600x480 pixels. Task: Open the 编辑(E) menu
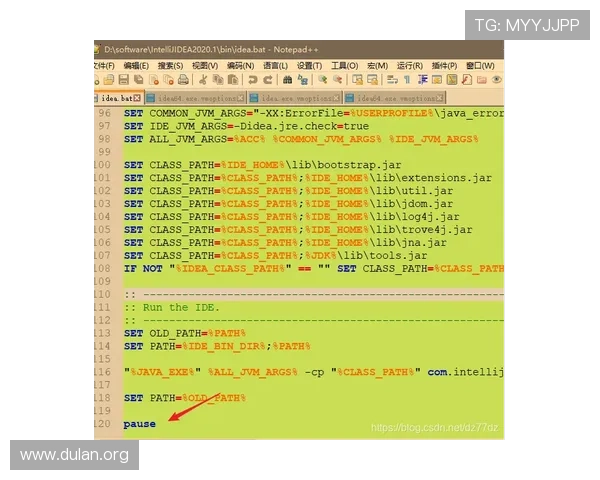[136, 66]
